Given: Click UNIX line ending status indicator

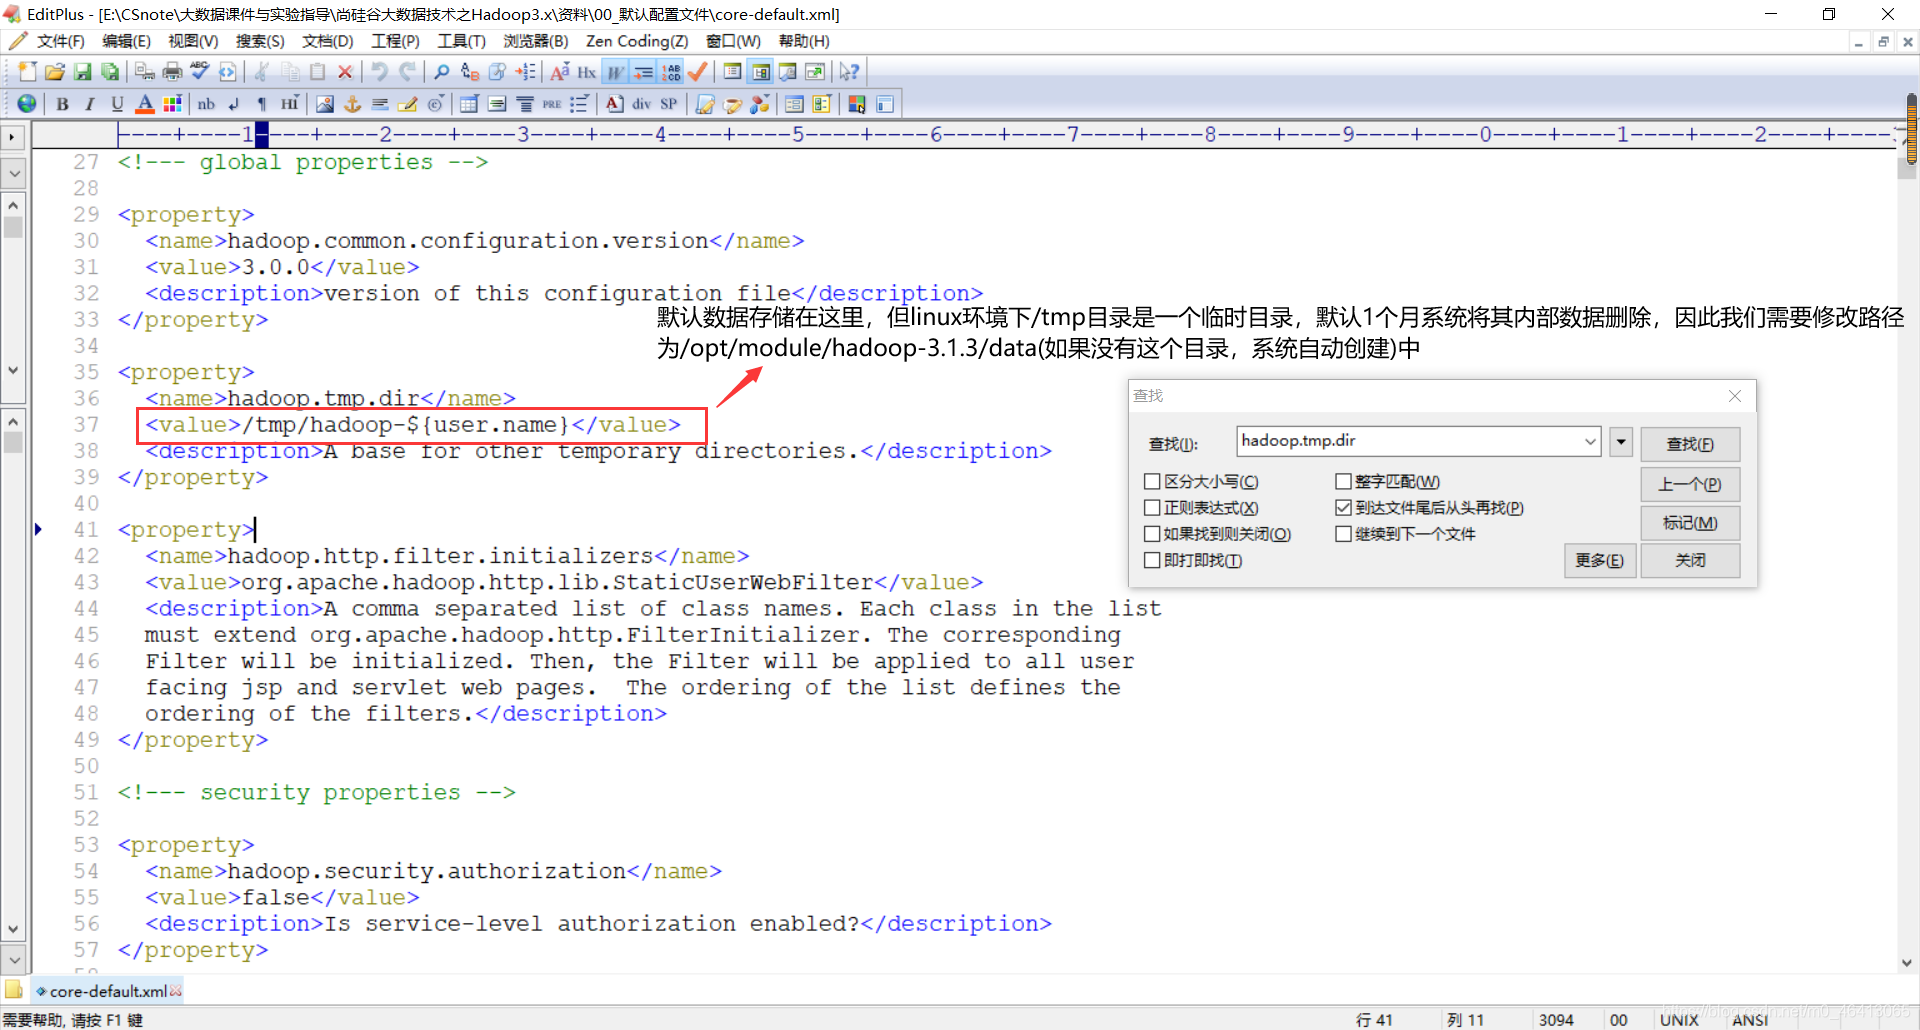Looking at the screenshot, I should pos(1679,1020).
